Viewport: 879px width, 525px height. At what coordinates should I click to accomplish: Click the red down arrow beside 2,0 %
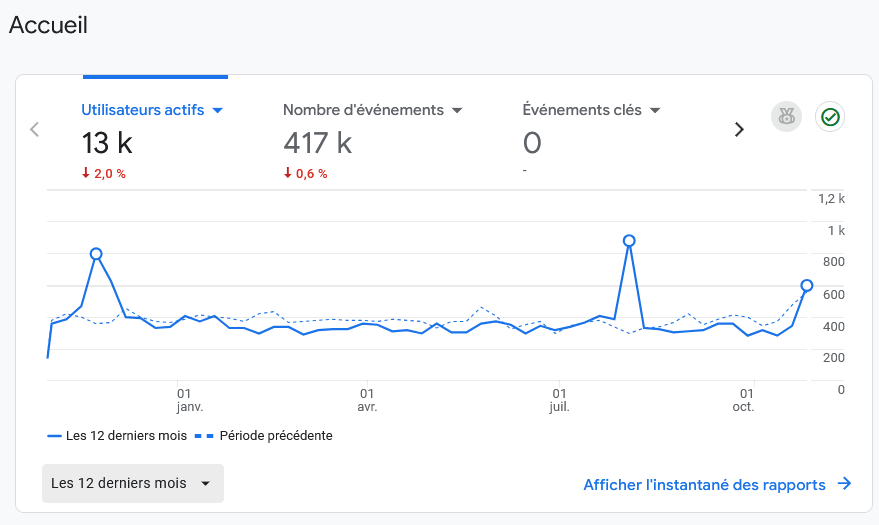(x=86, y=173)
